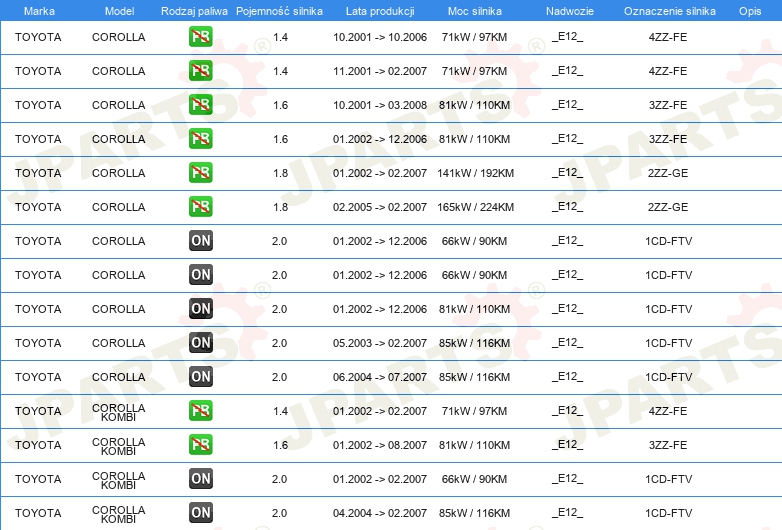This screenshot has height=530, width=782.
Task: Click the ON diesel icon in the Corolla Kombi 66kW / 90KM row
Action: [200, 479]
